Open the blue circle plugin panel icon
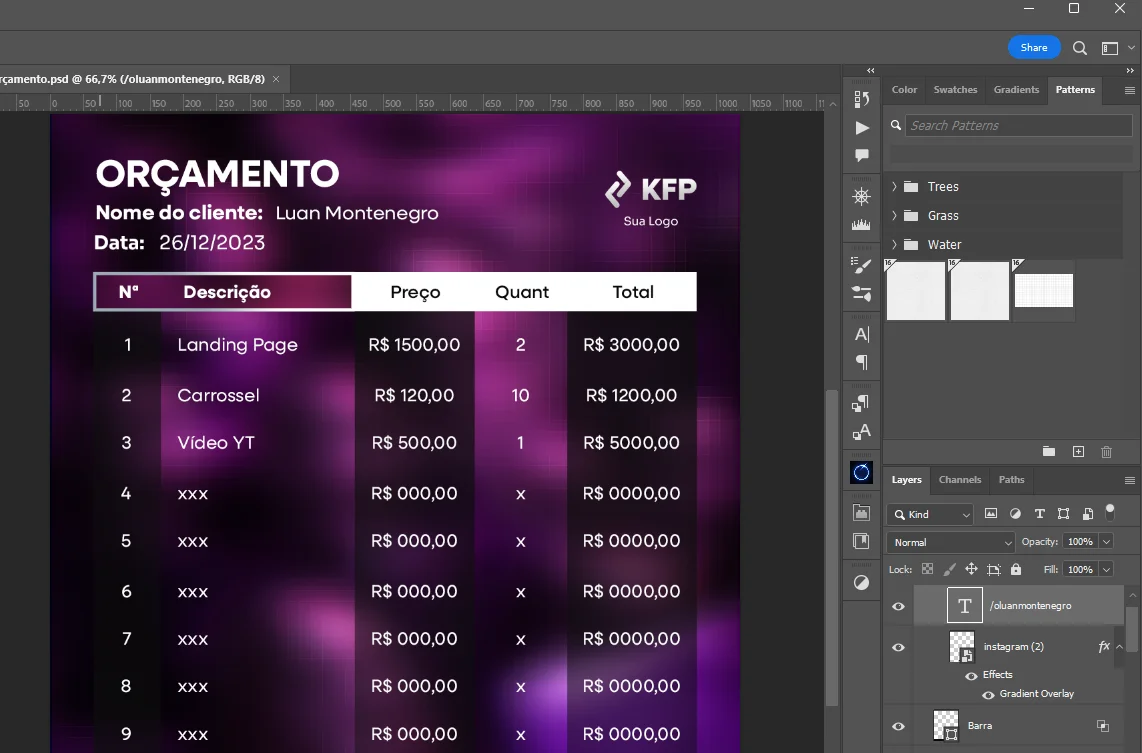Viewport: 1142px width, 753px height. (x=862, y=473)
